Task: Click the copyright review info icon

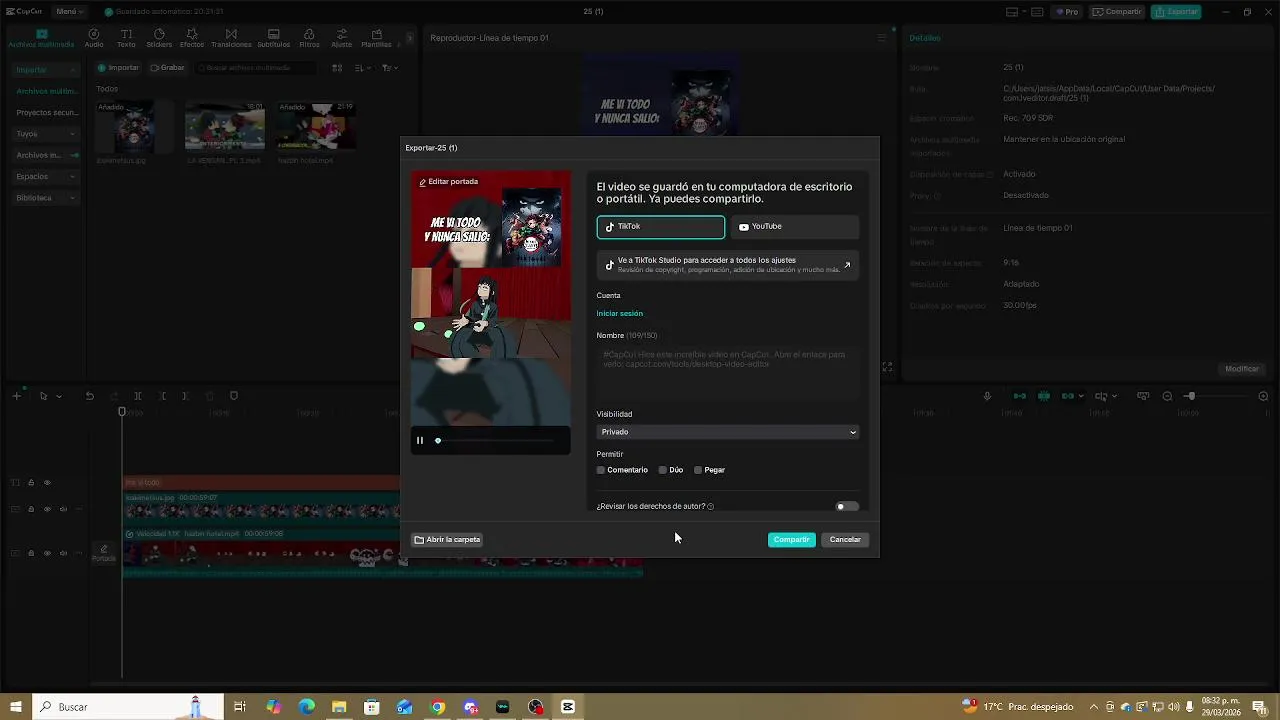Action: click(710, 507)
